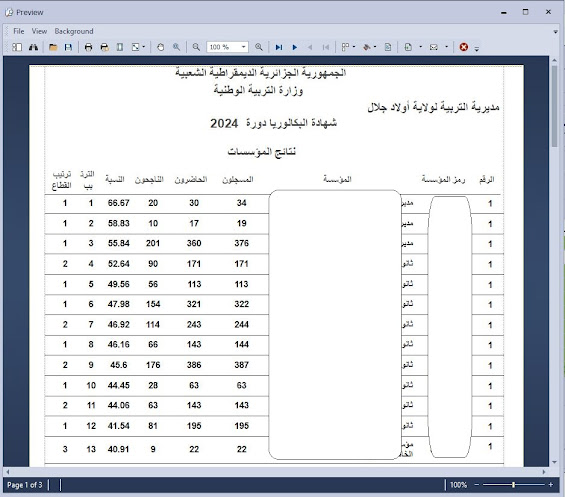Click the 'نتائج المؤسسات' report title
The width and height of the screenshot is (565, 497).
tap(262, 152)
